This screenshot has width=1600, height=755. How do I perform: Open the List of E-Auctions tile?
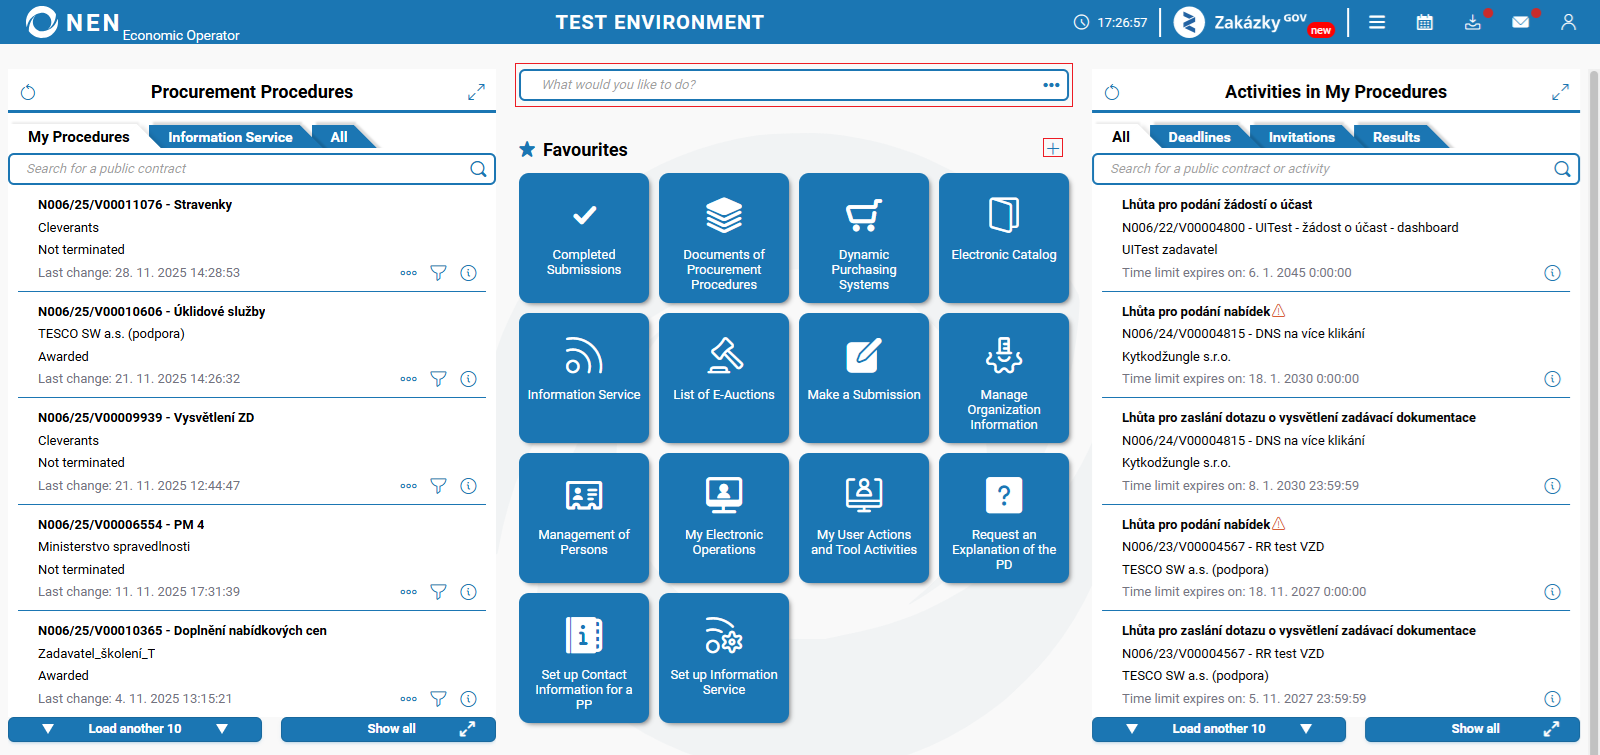(724, 378)
